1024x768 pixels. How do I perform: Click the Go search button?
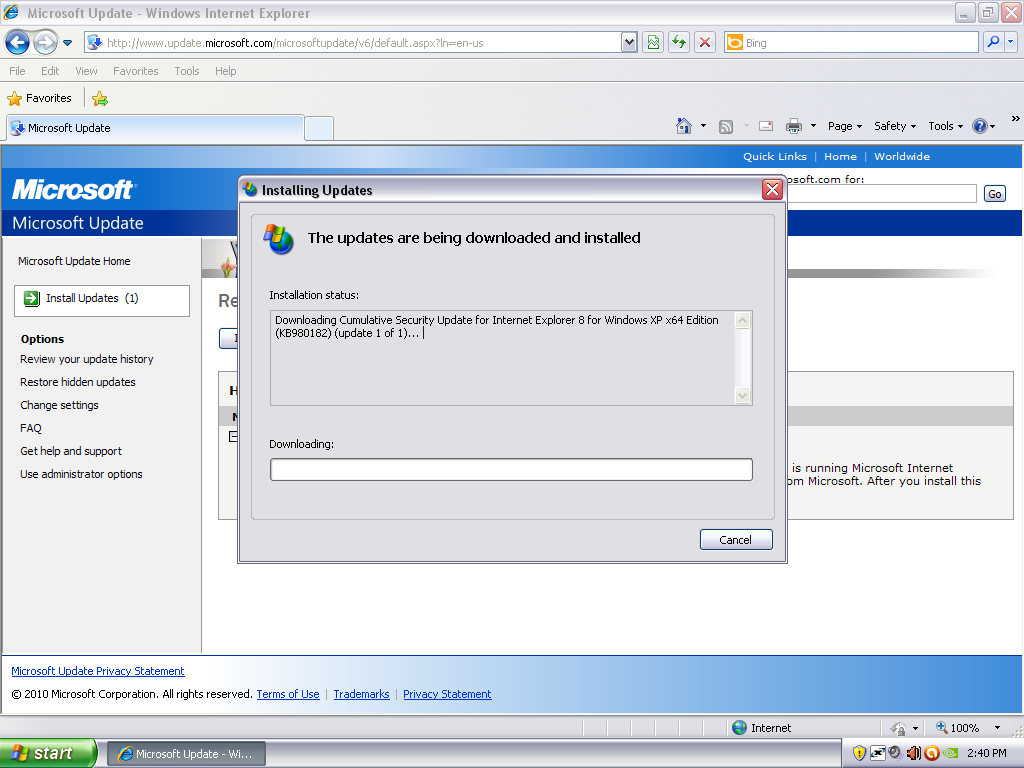(x=995, y=194)
